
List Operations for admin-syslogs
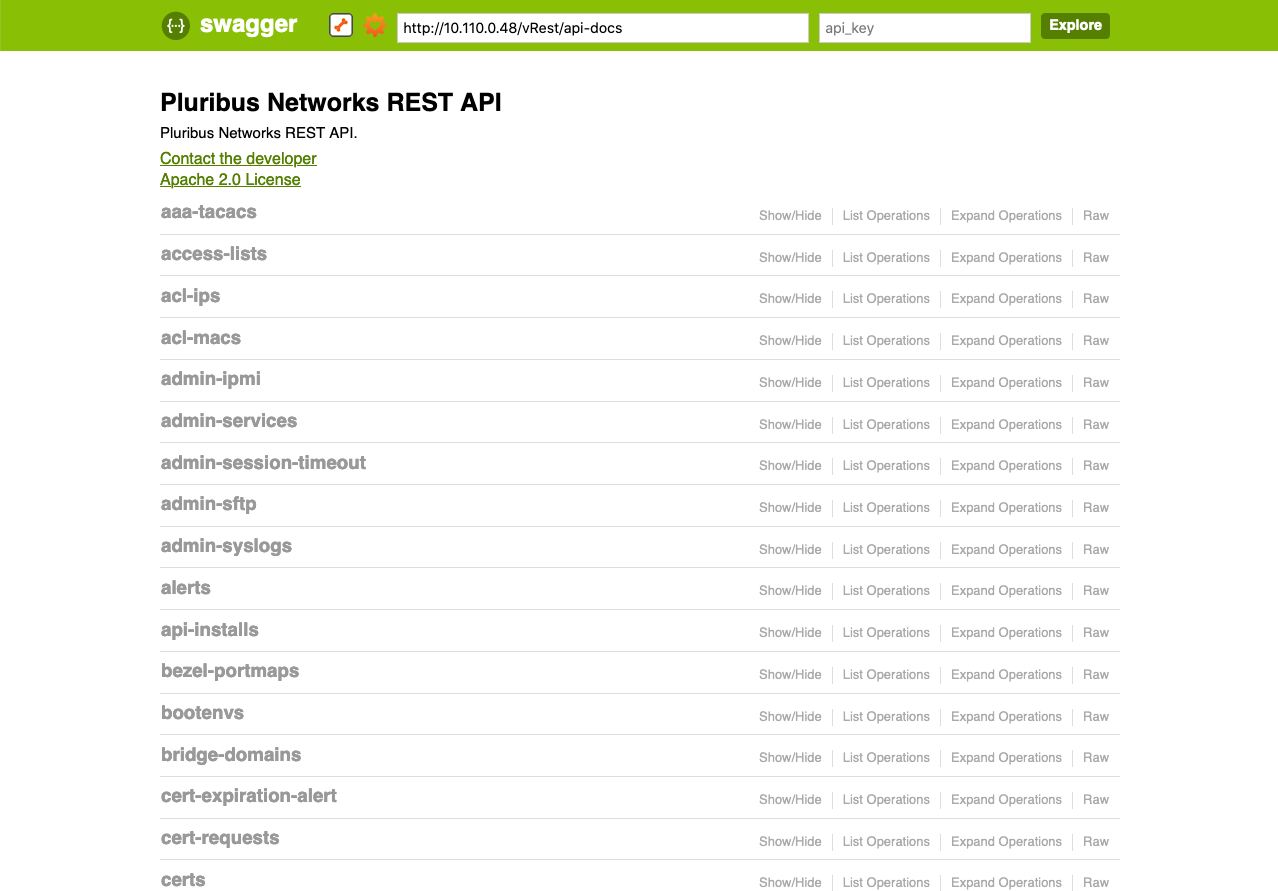point(886,550)
